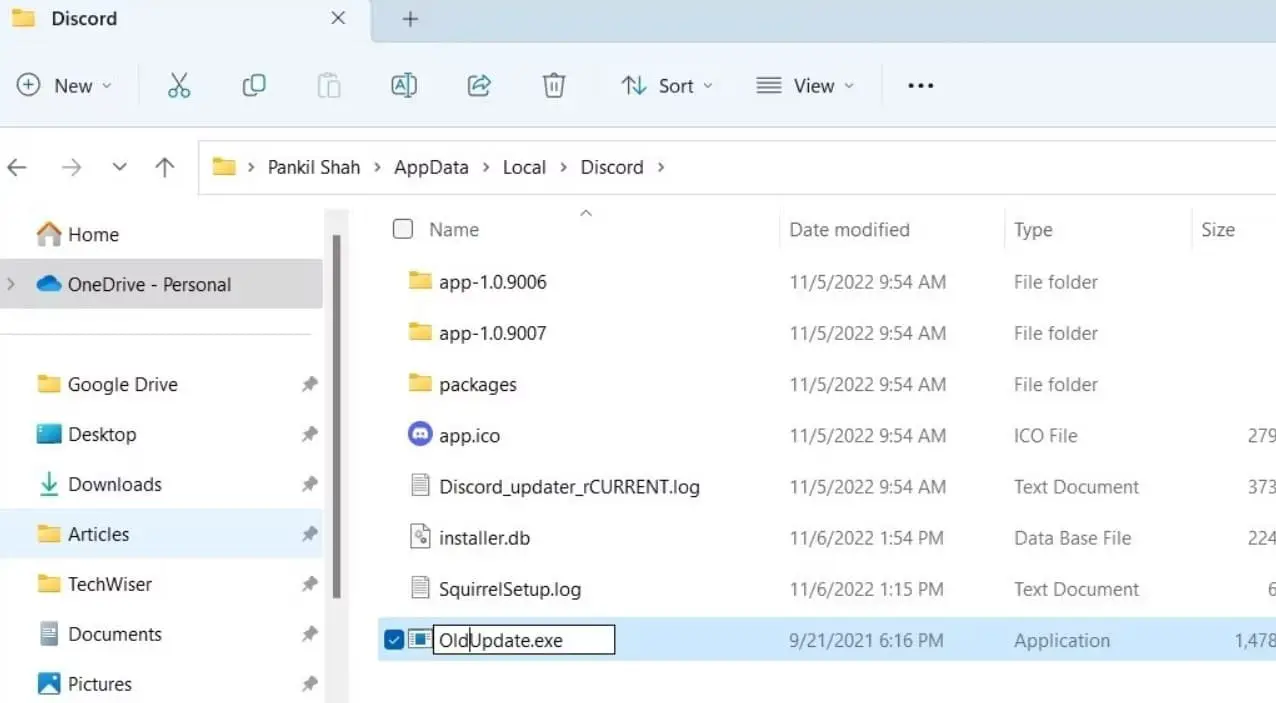Click AppData in the address breadcrumb
1276x703 pixels.
(x=431, y=167)
